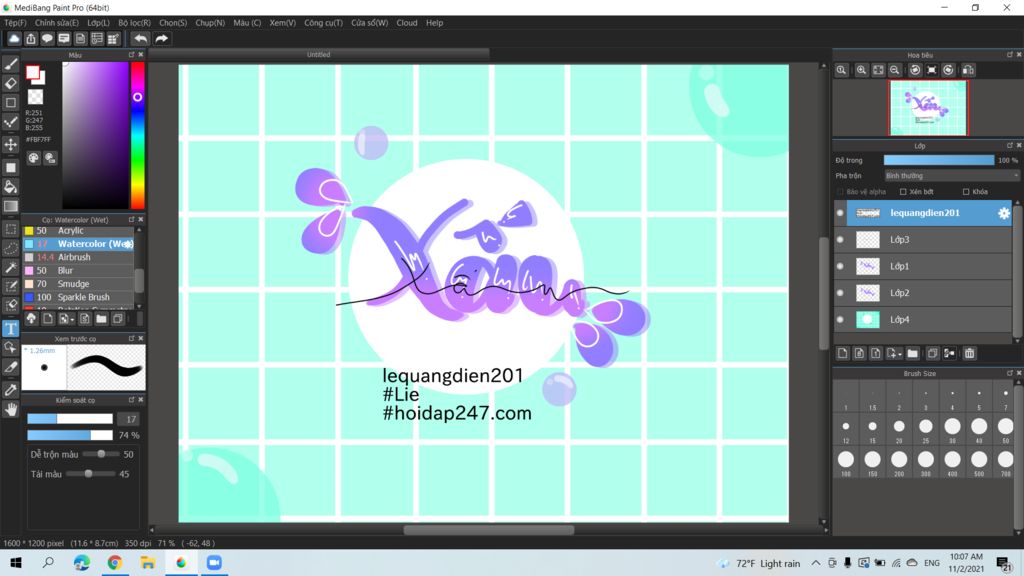Open Tệp(F) menu
Screen dimensions: 1024x576
(x=15, y=23)
